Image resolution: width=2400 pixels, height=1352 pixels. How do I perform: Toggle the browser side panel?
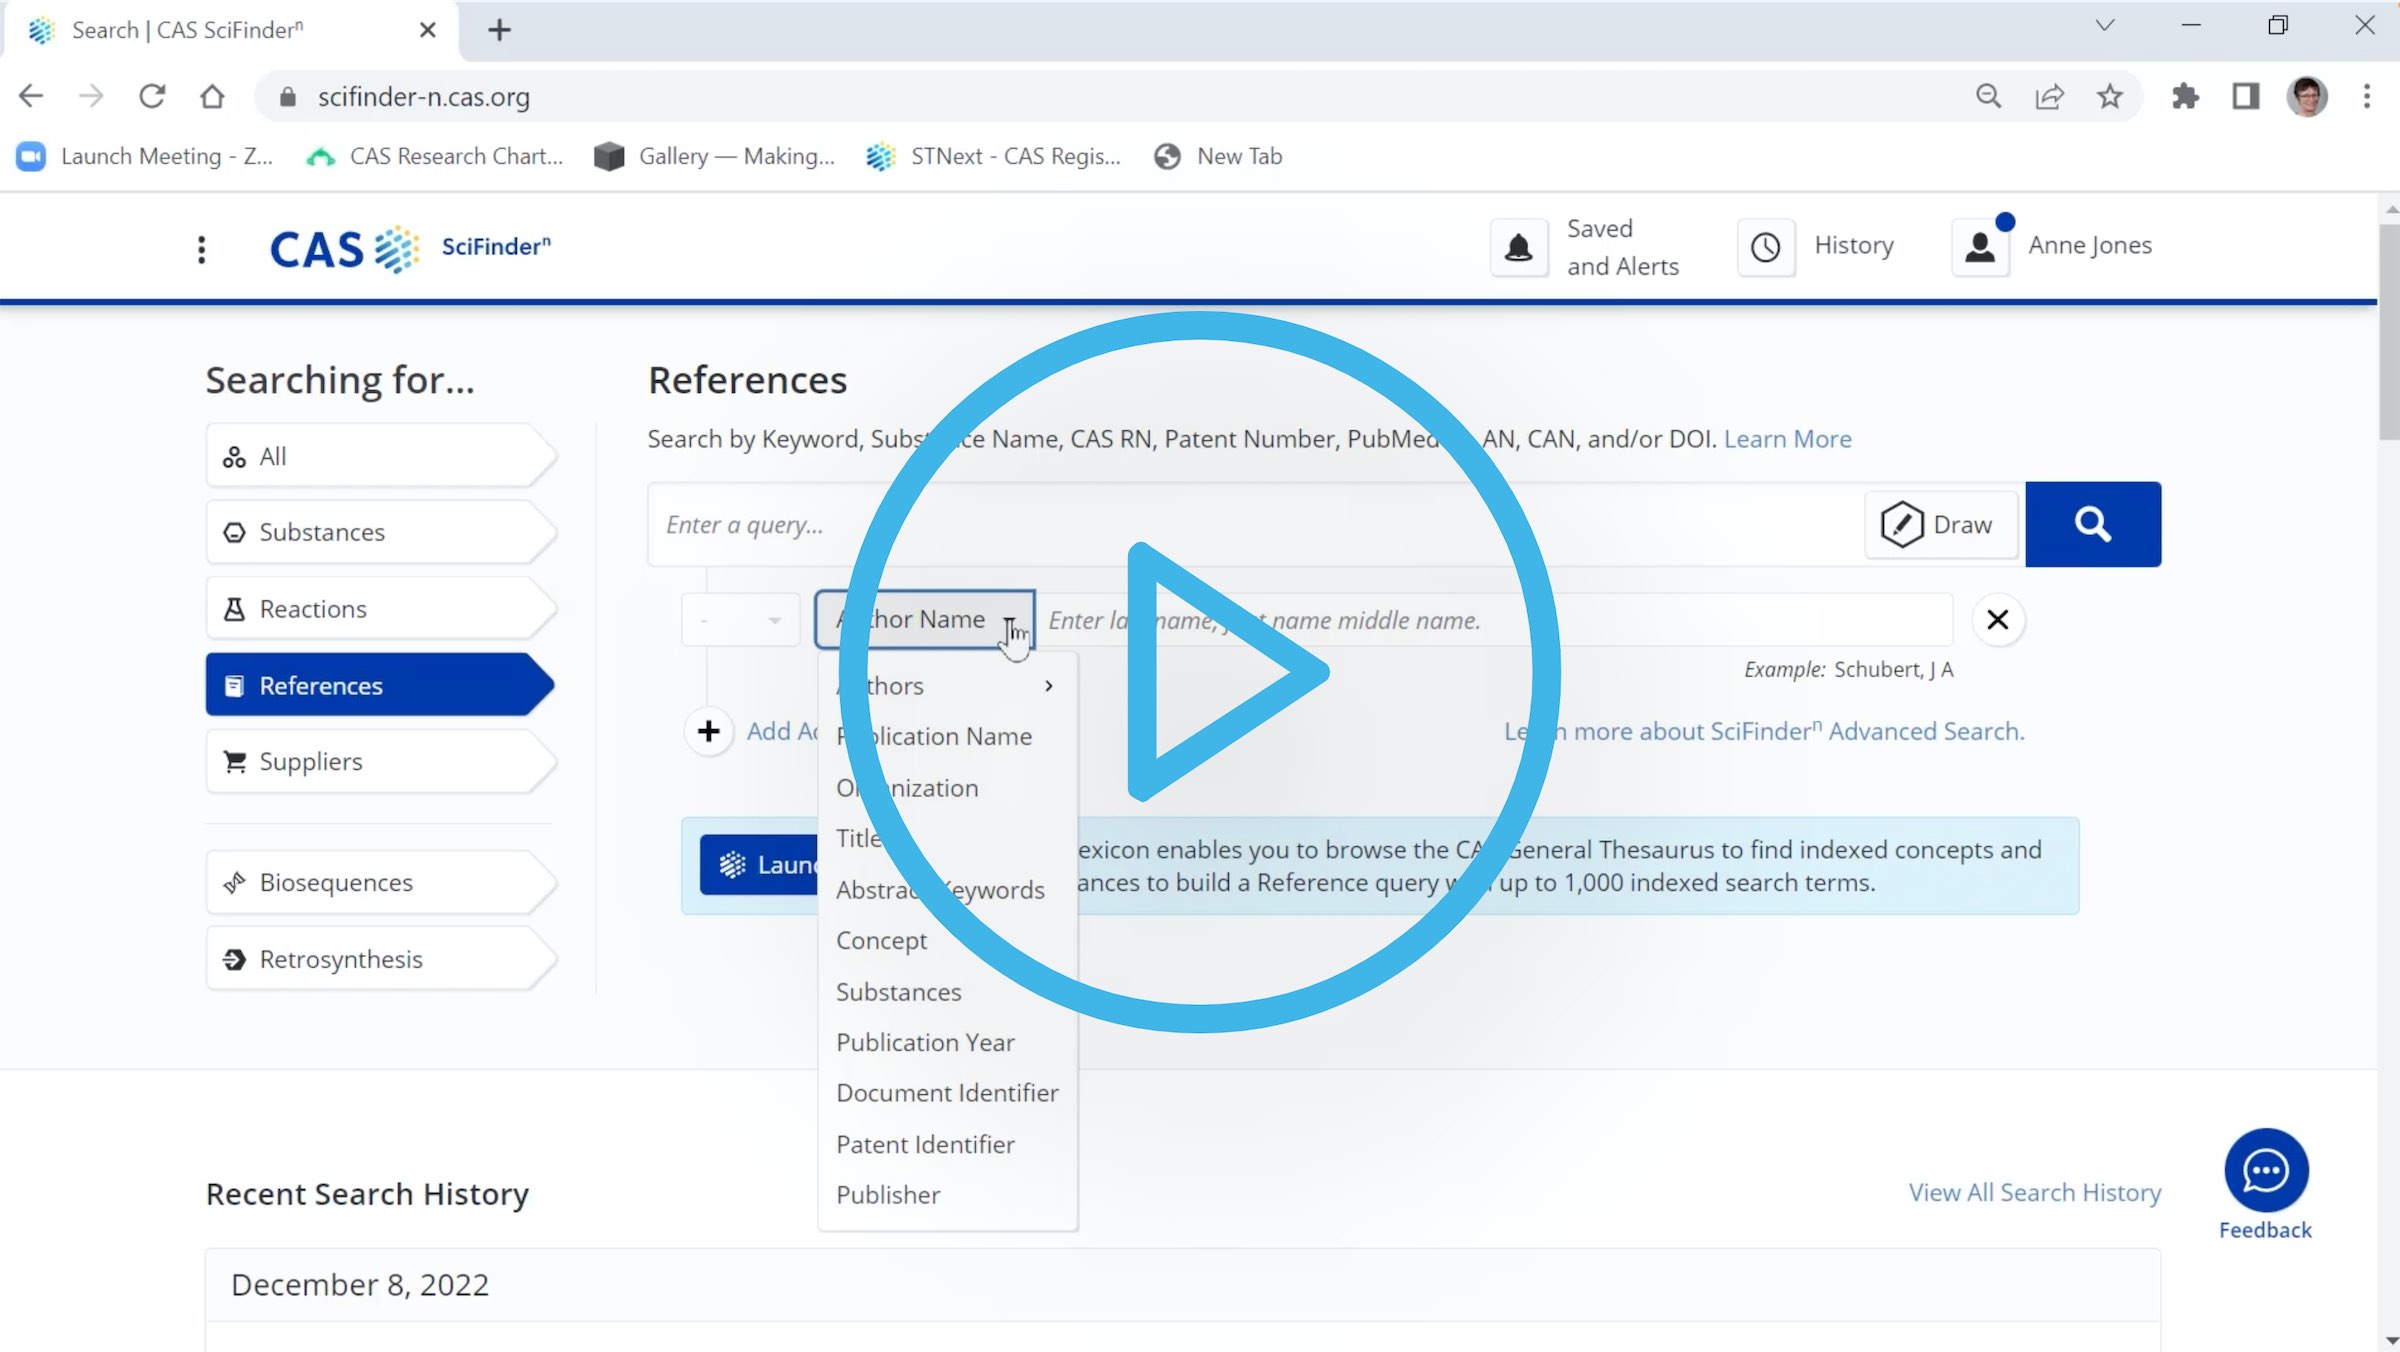coord(2246,96)
